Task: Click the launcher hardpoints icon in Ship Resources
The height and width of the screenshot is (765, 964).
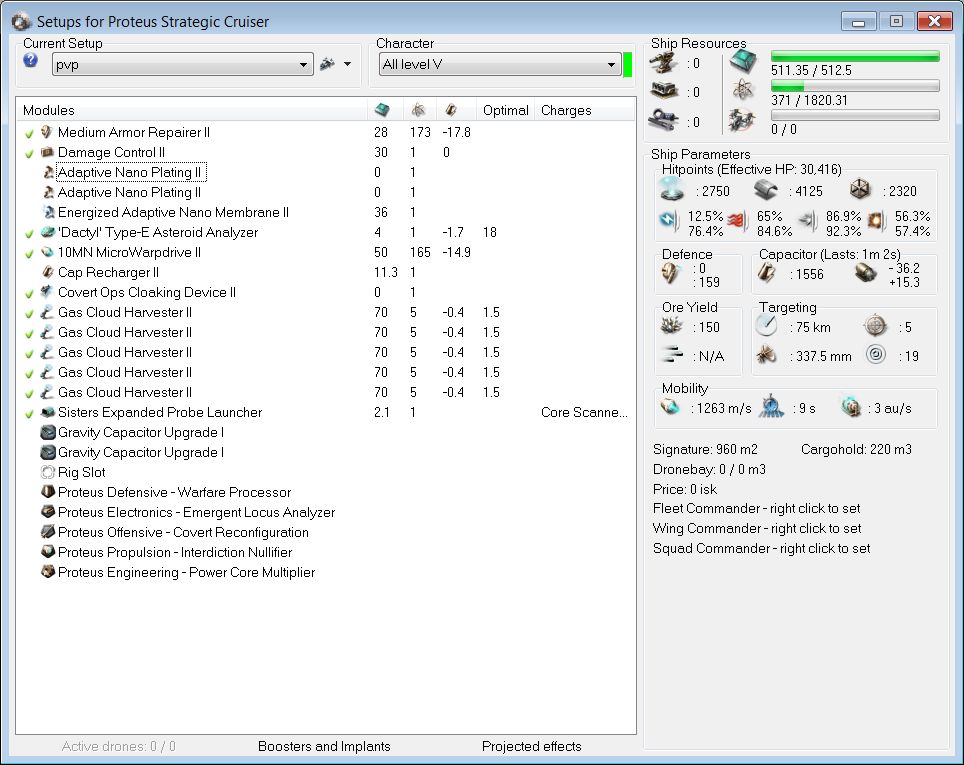Action: click(663, 92)
